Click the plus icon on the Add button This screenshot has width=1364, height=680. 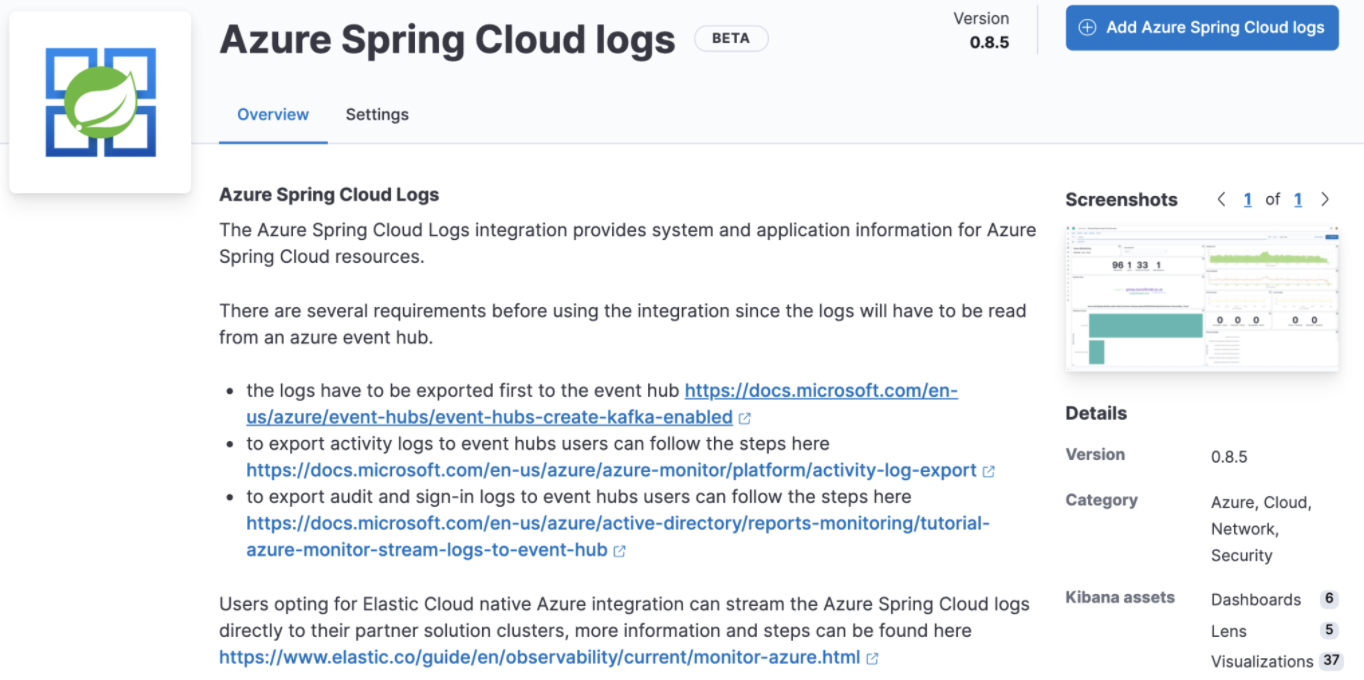[1087, 28]
